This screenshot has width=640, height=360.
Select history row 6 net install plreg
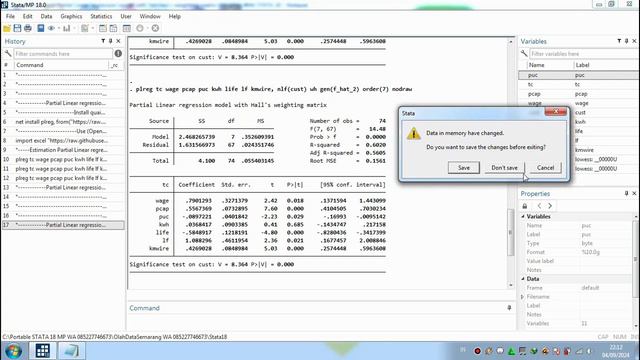63,122
